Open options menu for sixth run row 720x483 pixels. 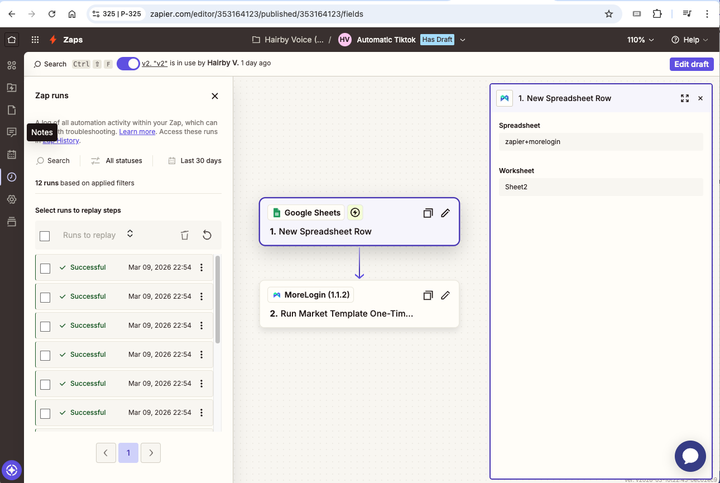click(201, 412)
